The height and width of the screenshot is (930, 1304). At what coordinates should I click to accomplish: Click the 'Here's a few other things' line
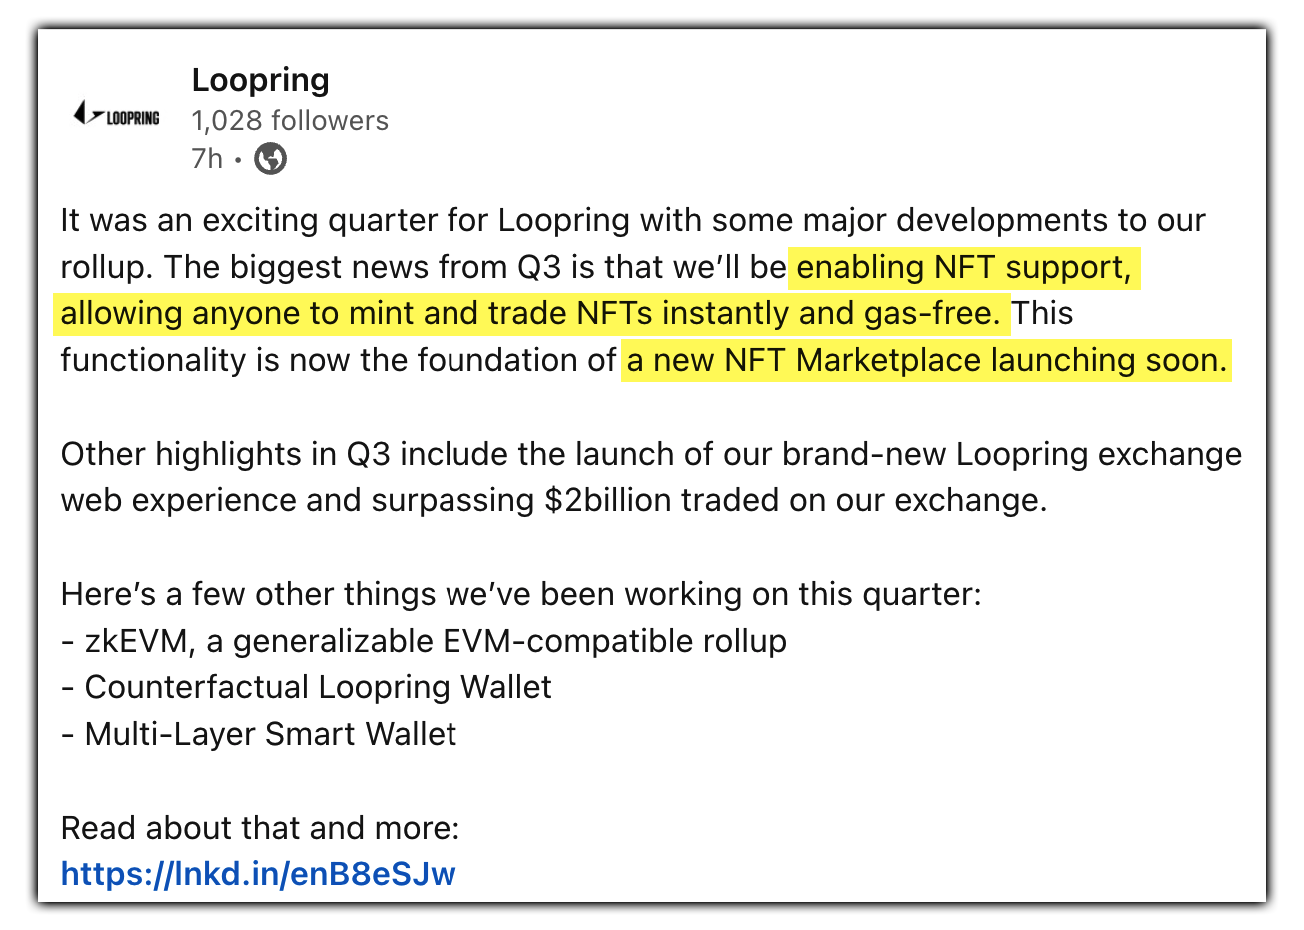[521, 594]
